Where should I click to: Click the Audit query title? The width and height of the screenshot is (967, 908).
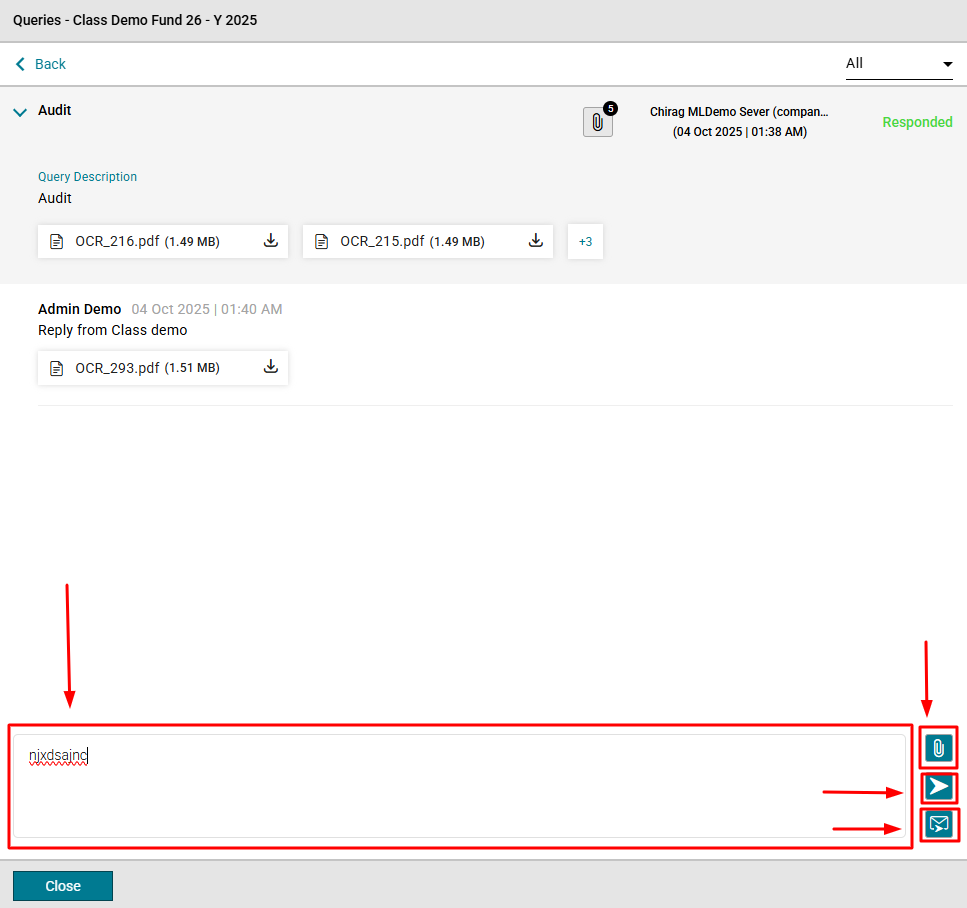pos(55,110)
